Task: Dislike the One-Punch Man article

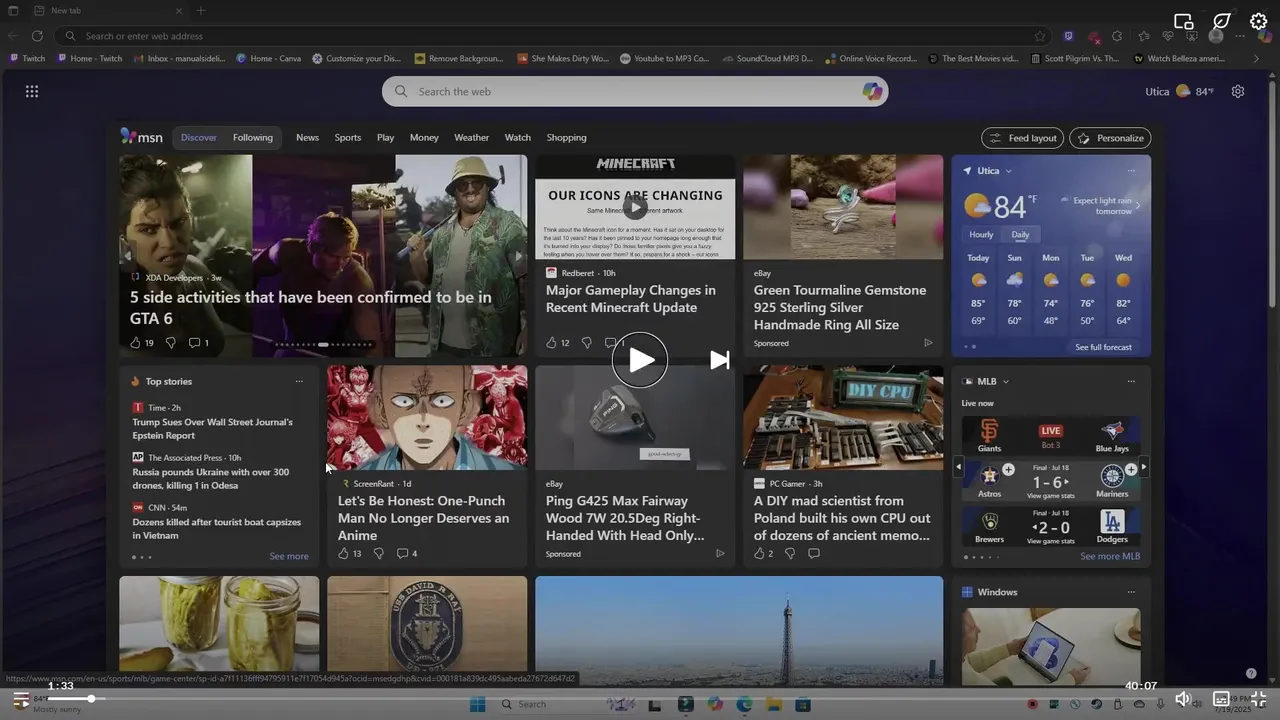Action: pyautogui.click(x=378, y=553)
